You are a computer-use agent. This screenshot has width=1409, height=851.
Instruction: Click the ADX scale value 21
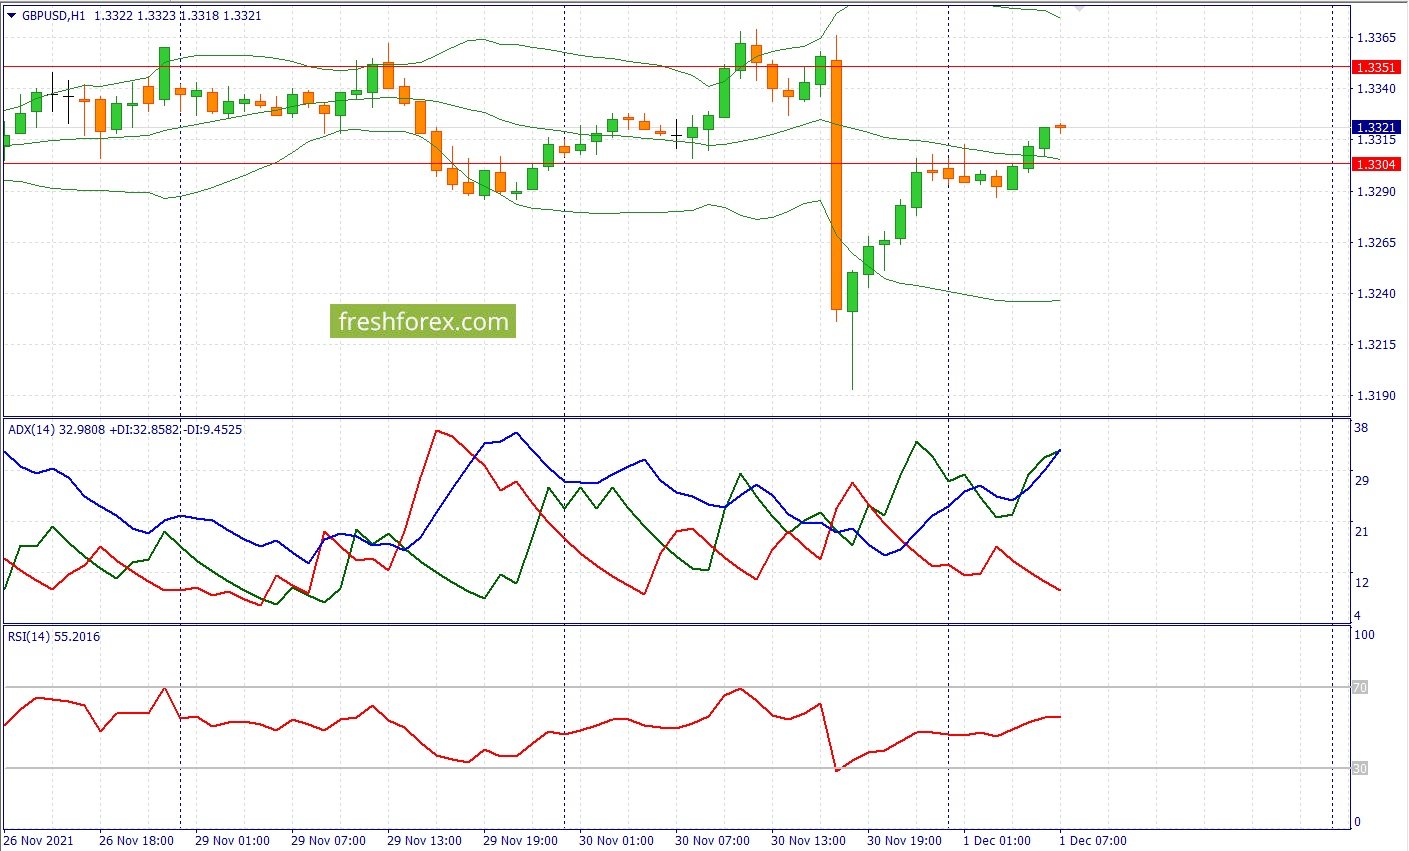point(1361,532)
